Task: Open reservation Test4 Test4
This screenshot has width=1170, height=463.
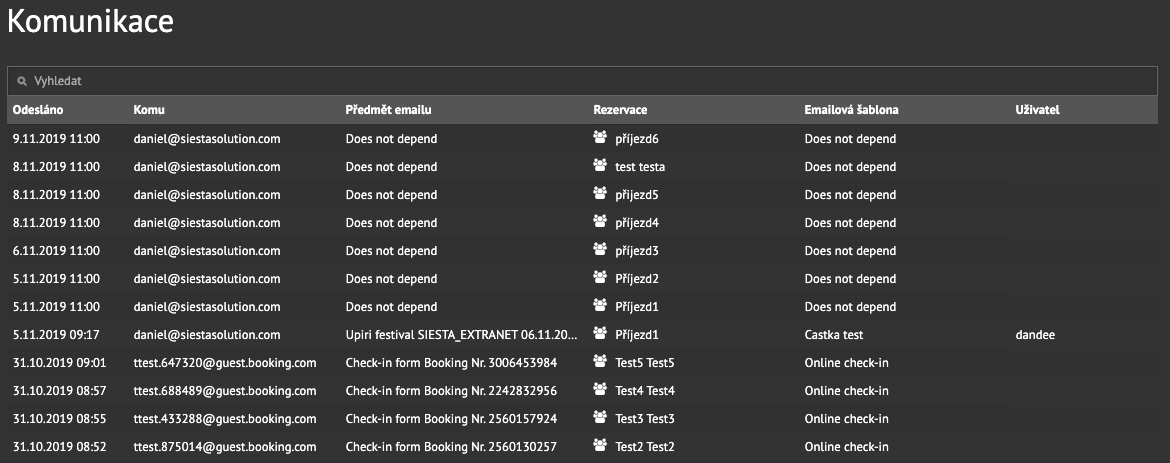Action: click(645, 391)
